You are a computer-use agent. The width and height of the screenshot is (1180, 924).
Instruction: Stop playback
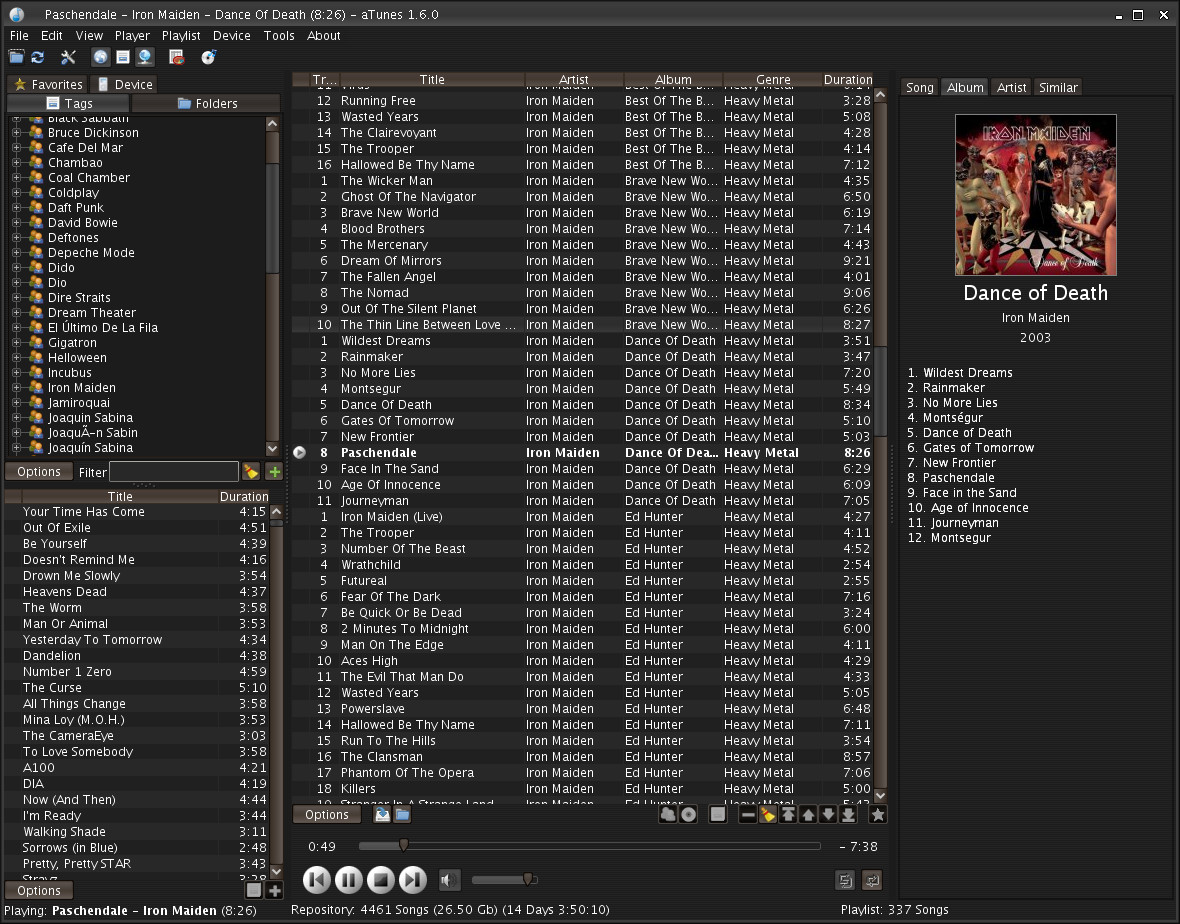point(380,880)
